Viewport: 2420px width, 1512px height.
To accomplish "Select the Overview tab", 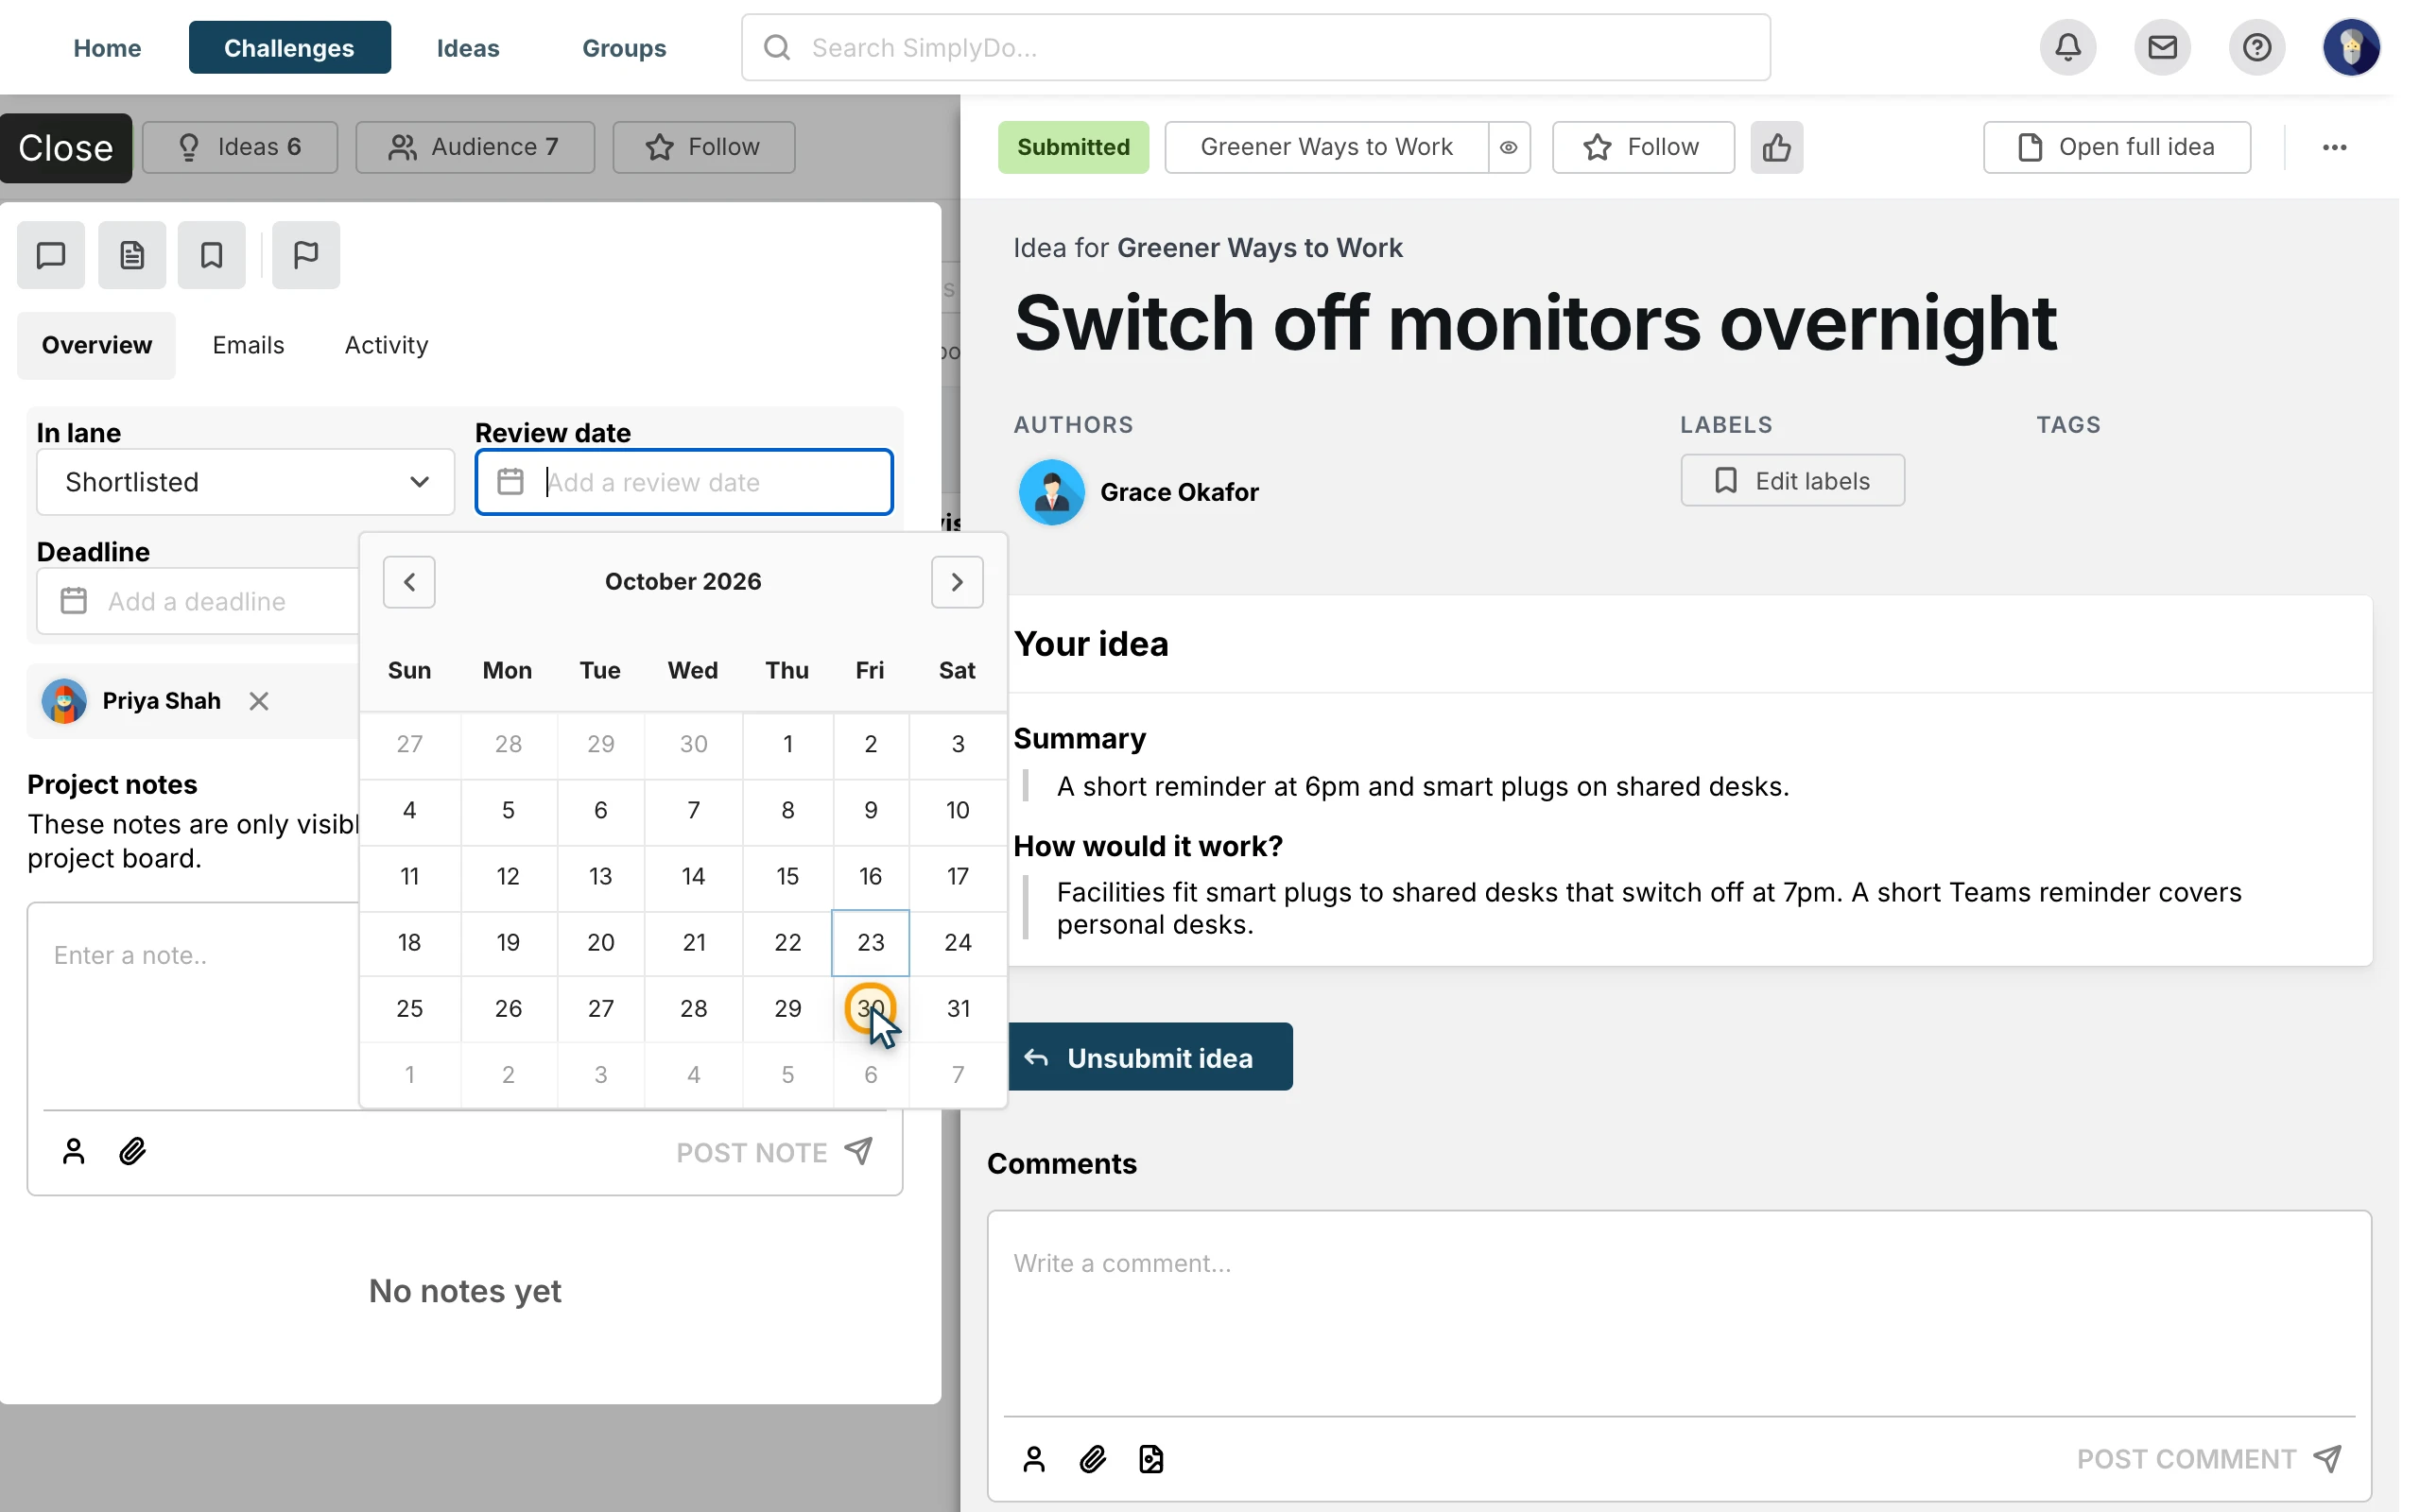I will 96,345.
